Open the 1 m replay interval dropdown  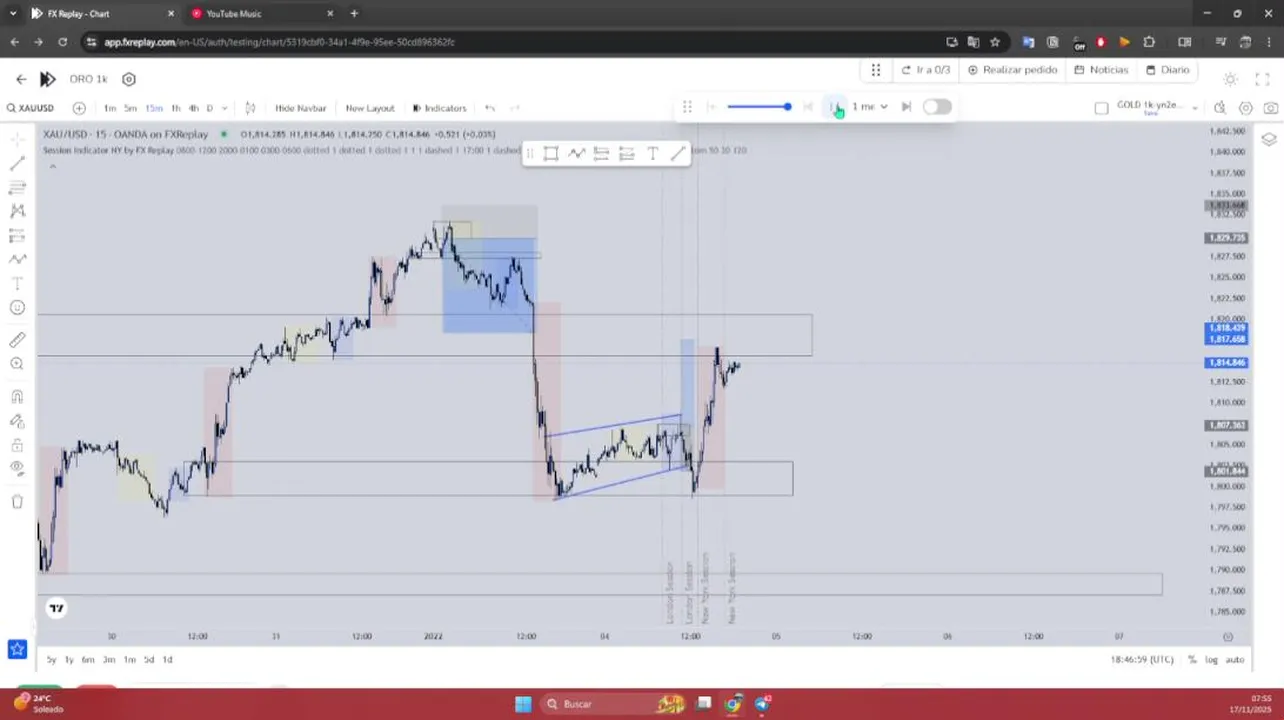(x=869, y=106)
